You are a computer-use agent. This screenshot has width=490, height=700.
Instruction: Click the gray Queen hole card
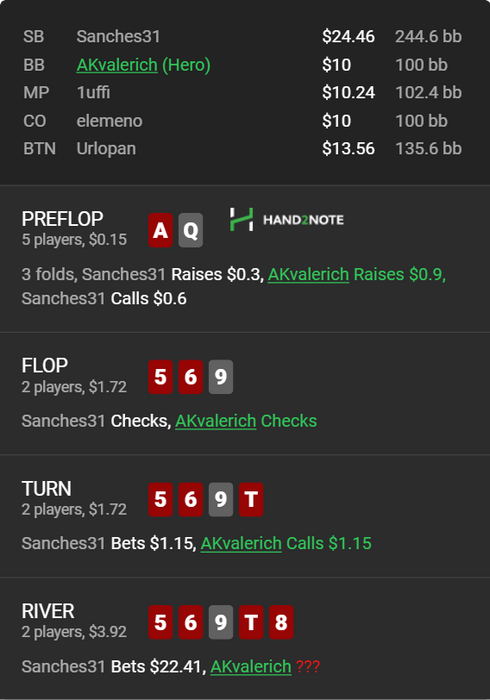coord(191,230)
